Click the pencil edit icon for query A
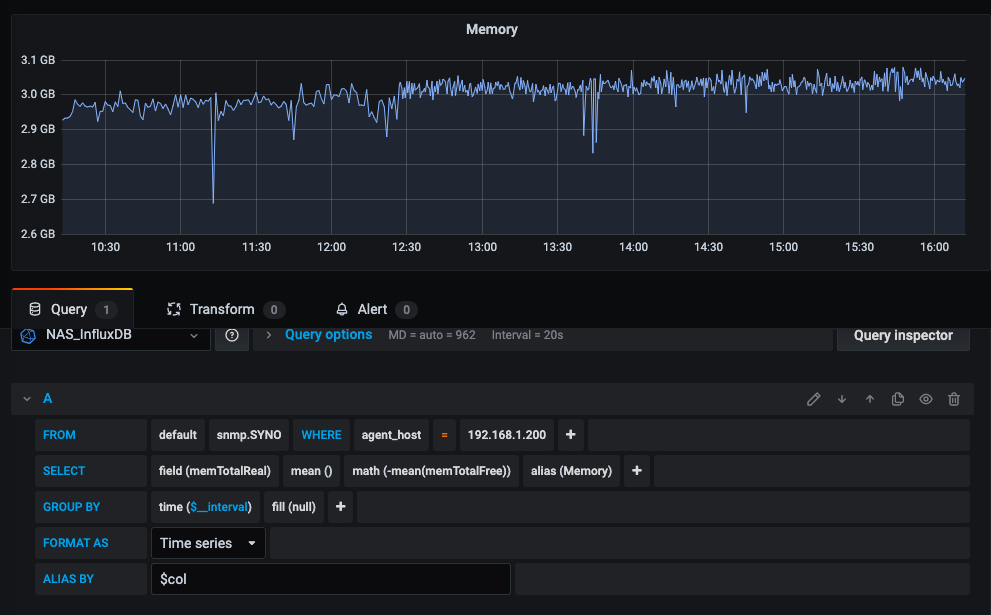This screenshot has width=991, height=615. click(x=814, y=399)
